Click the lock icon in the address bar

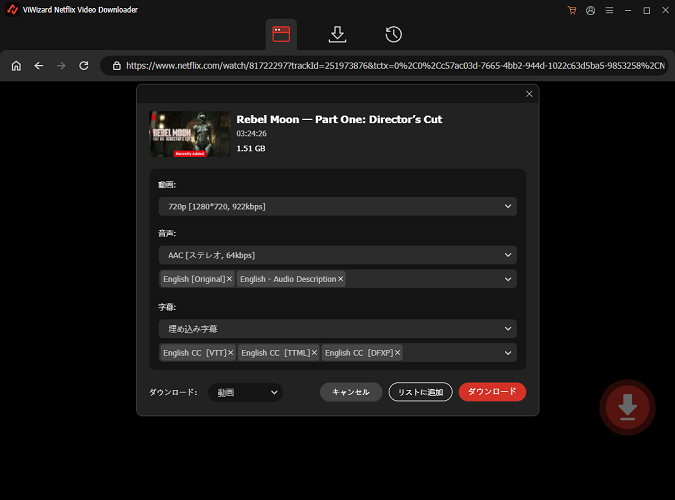pos(117,66)
